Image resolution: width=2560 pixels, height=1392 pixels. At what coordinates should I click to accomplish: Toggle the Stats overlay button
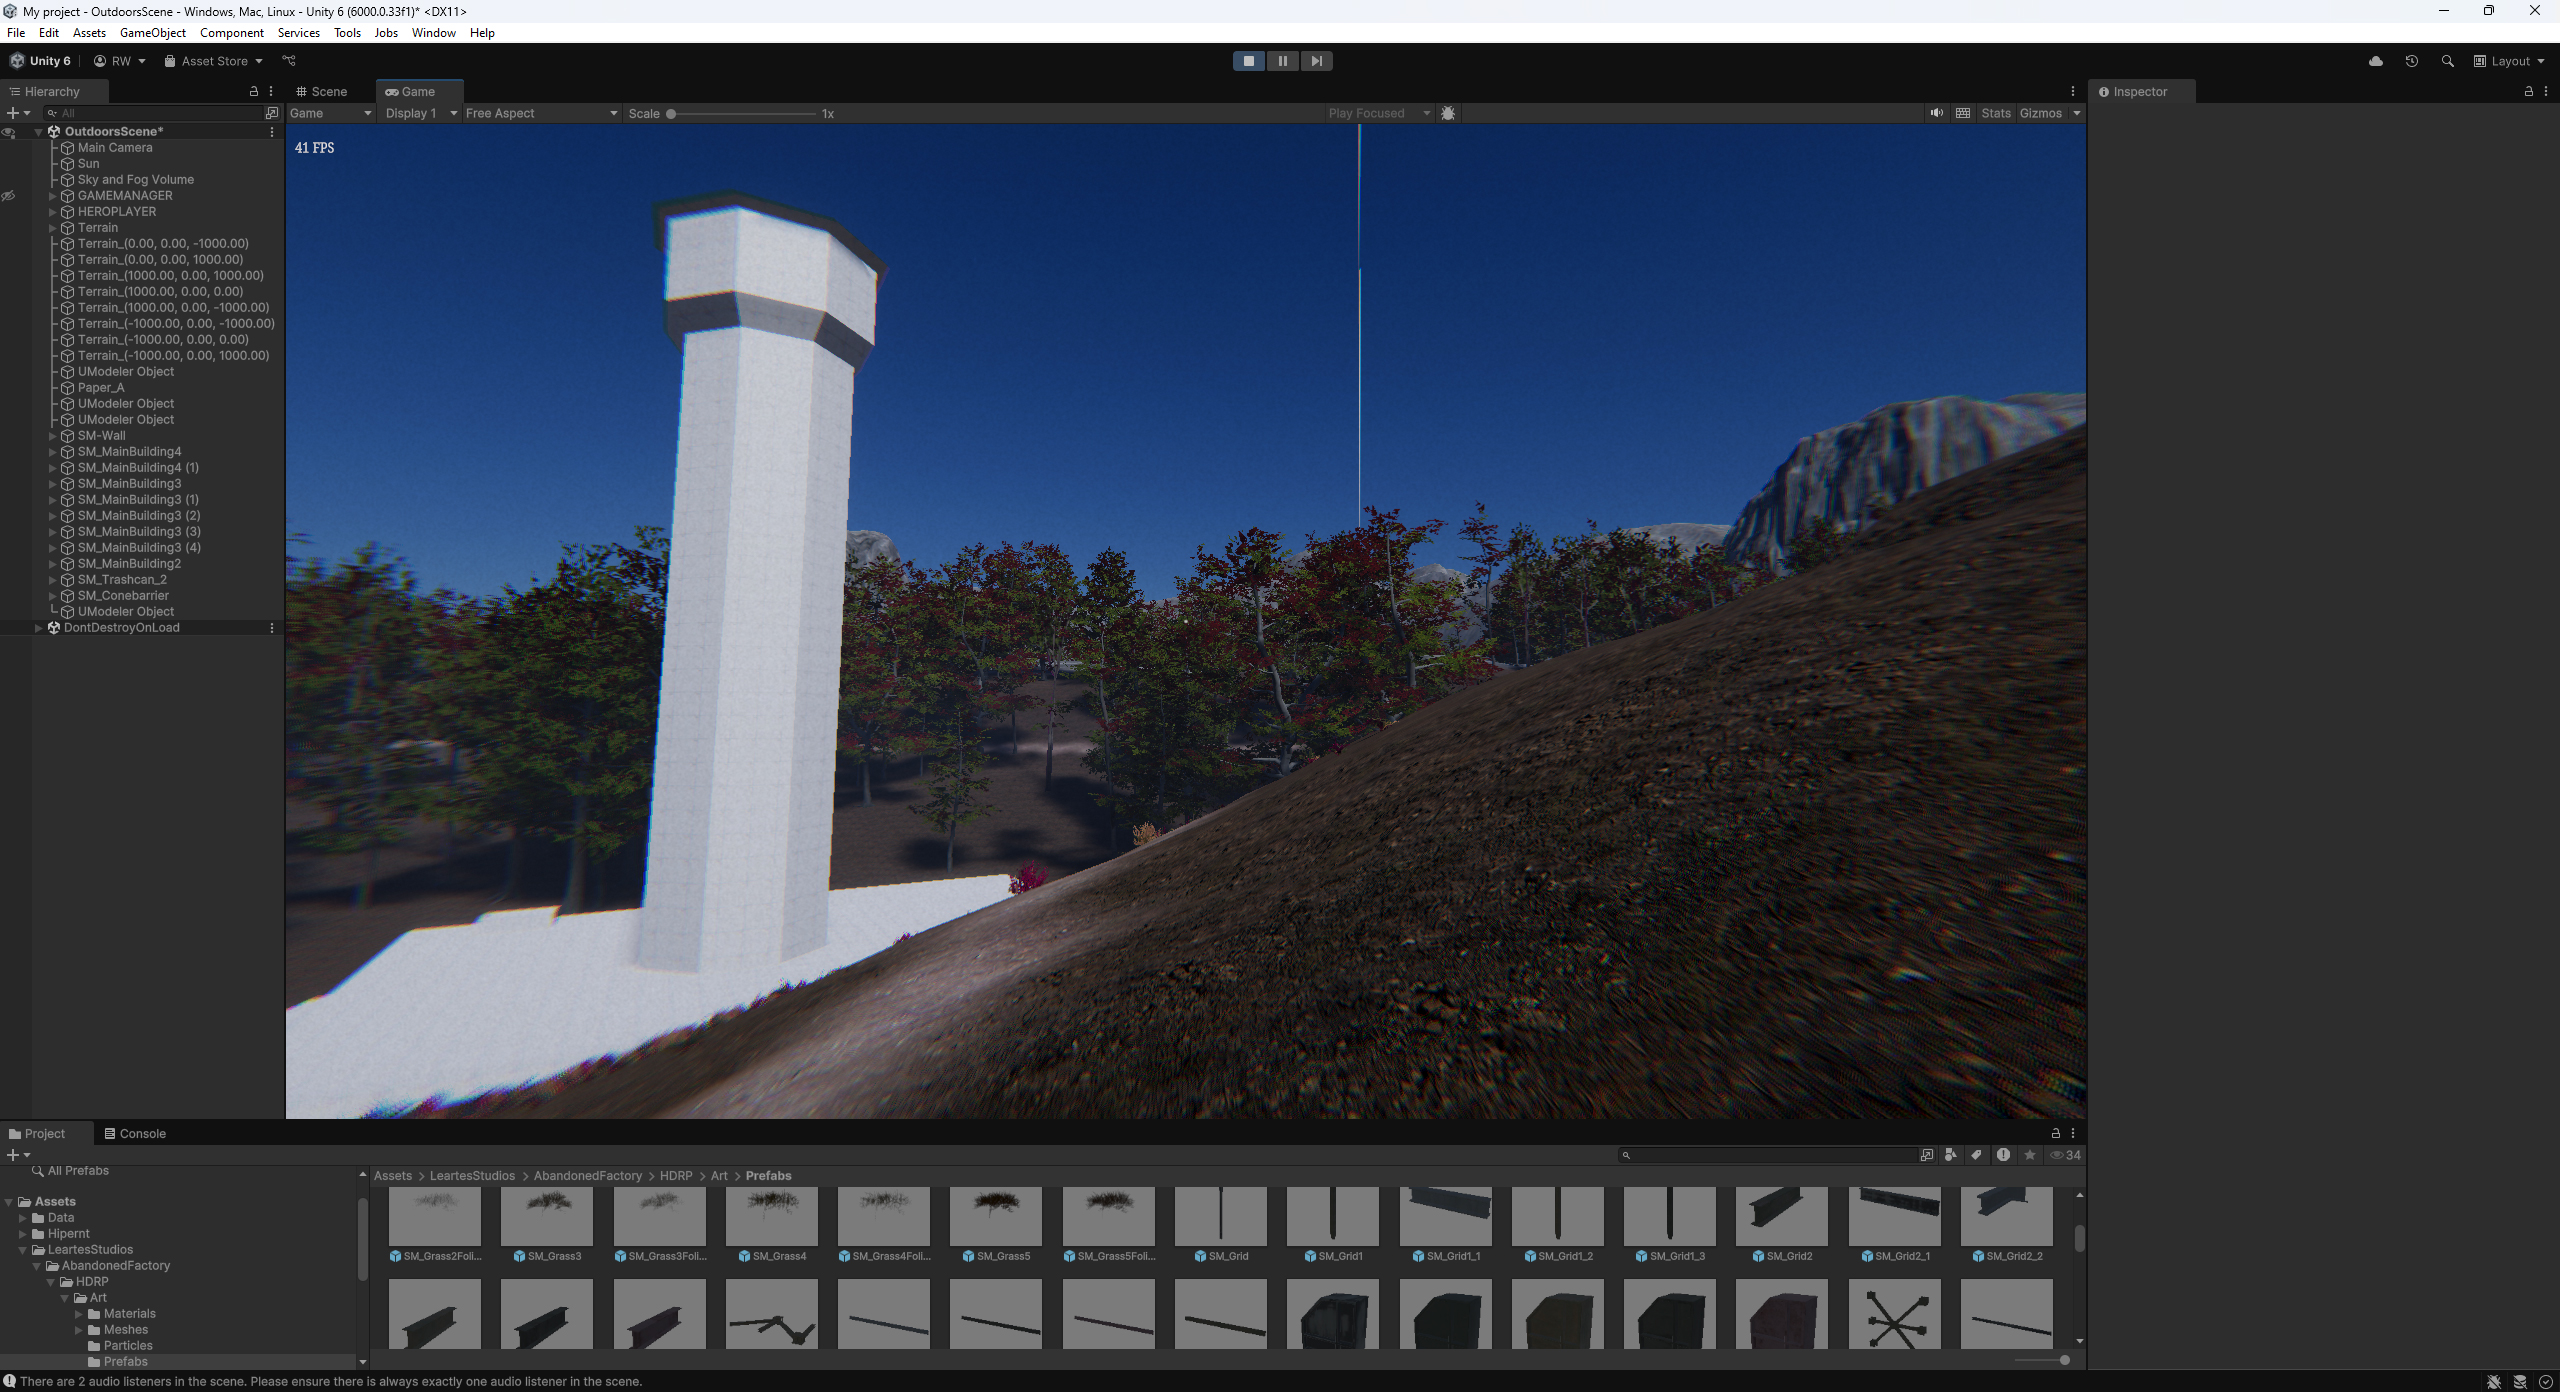pos(1995,113)
